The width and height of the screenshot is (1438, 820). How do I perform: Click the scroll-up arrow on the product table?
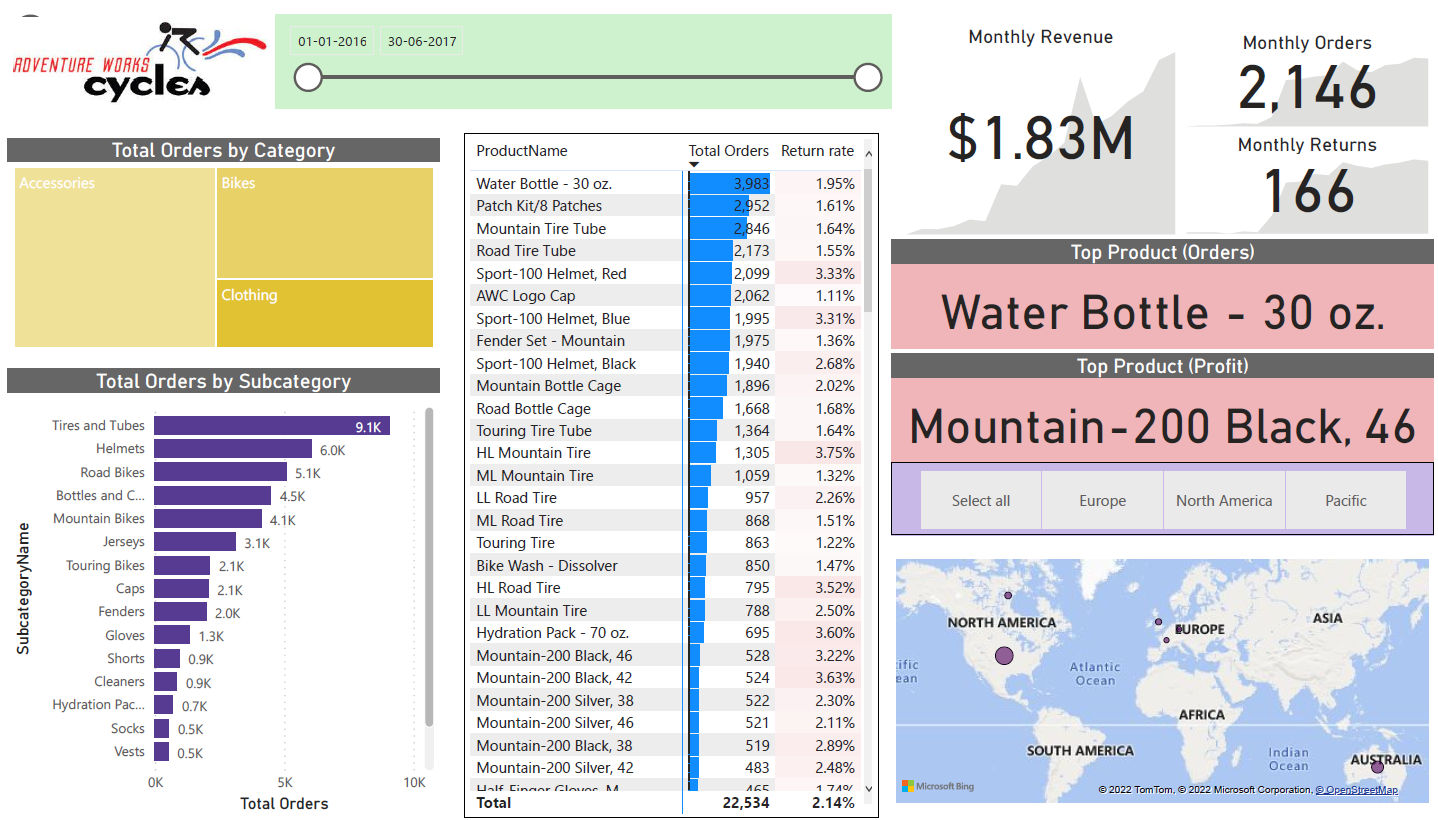868,152
